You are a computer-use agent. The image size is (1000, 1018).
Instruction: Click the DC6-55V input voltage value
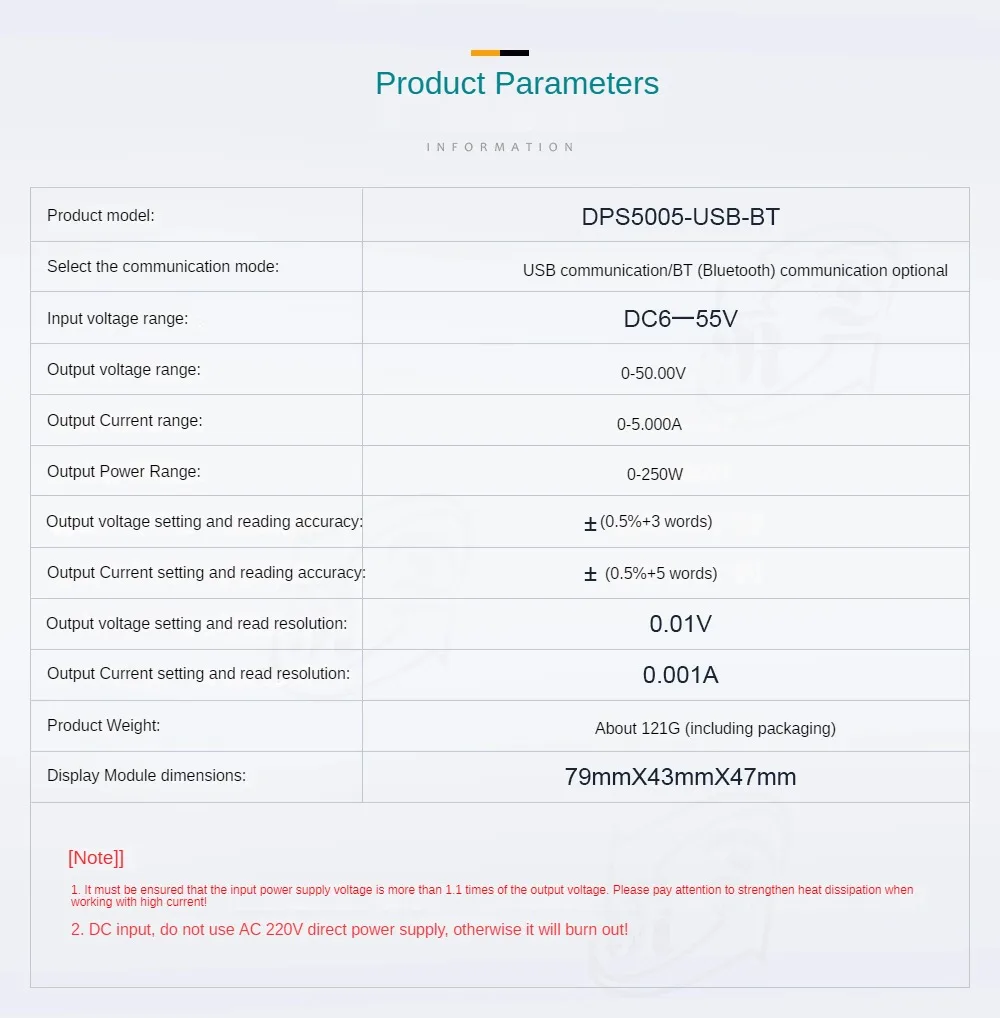pos(680,319)
